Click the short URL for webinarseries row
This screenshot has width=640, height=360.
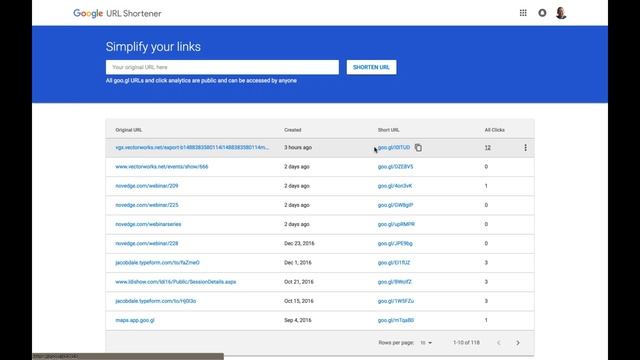396,224
